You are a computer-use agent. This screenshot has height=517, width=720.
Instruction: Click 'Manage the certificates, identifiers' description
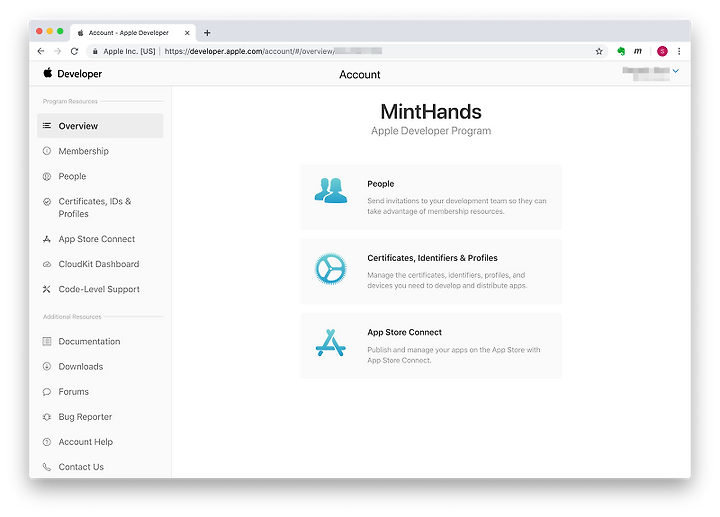pyautogui.click(x=447, y=280)
